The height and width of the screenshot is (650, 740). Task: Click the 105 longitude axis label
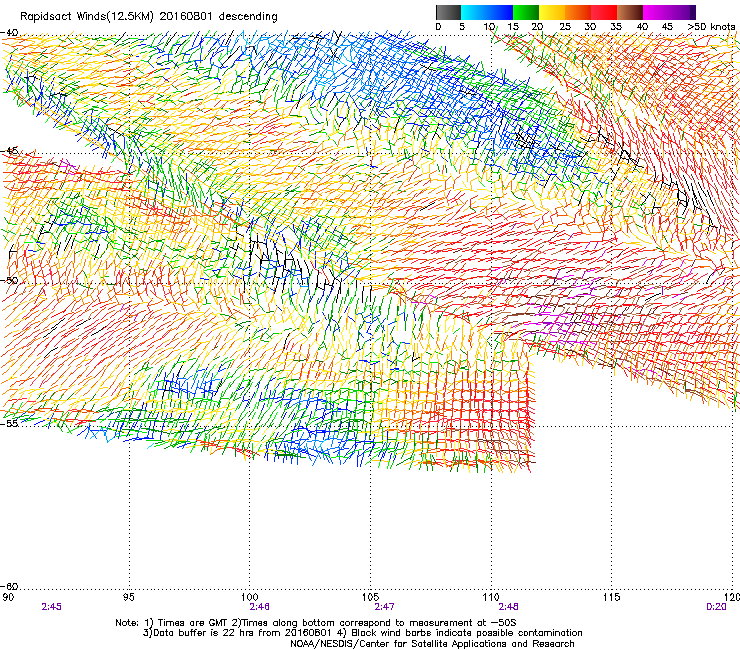pyautogui.click(x=370, y=597)
